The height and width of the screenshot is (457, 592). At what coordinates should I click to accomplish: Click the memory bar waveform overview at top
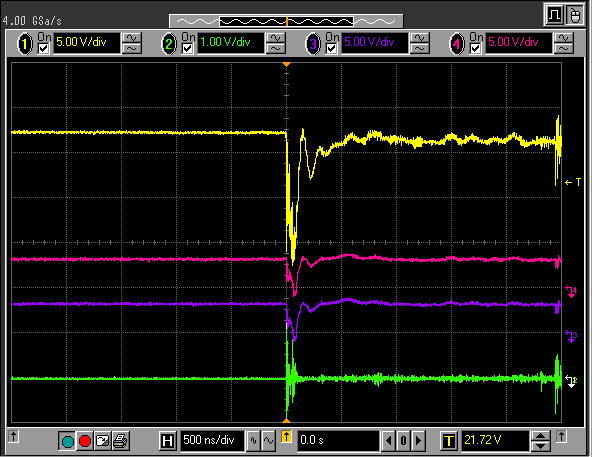coord(286,21)
